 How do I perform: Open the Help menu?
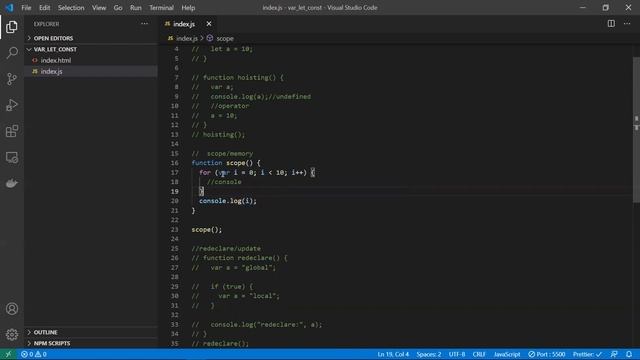[188, 7]
